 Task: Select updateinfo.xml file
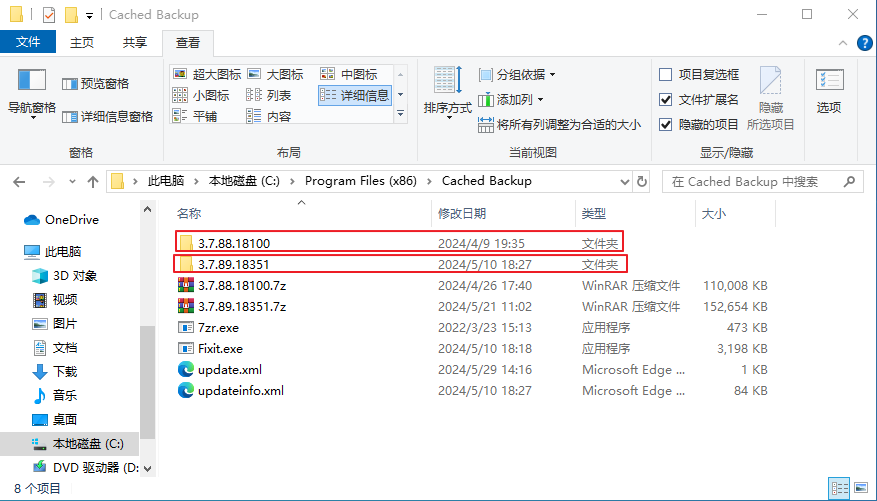(473, 390)
